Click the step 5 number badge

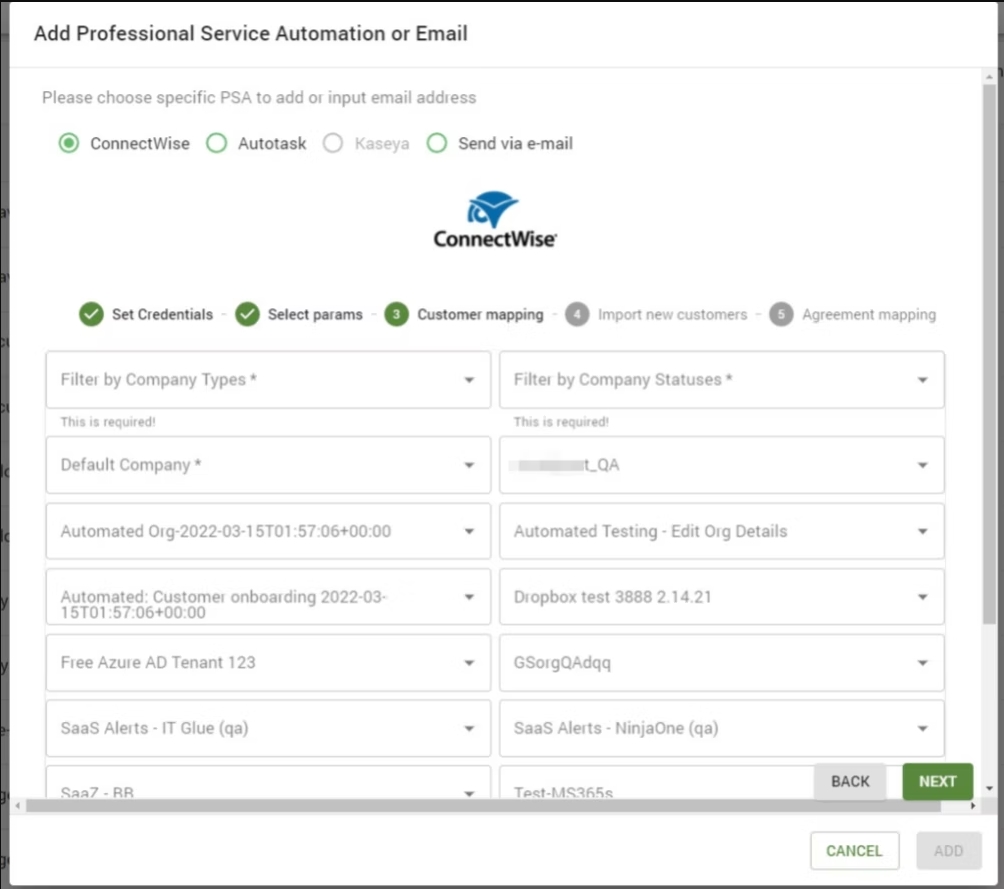coord(781,314)
